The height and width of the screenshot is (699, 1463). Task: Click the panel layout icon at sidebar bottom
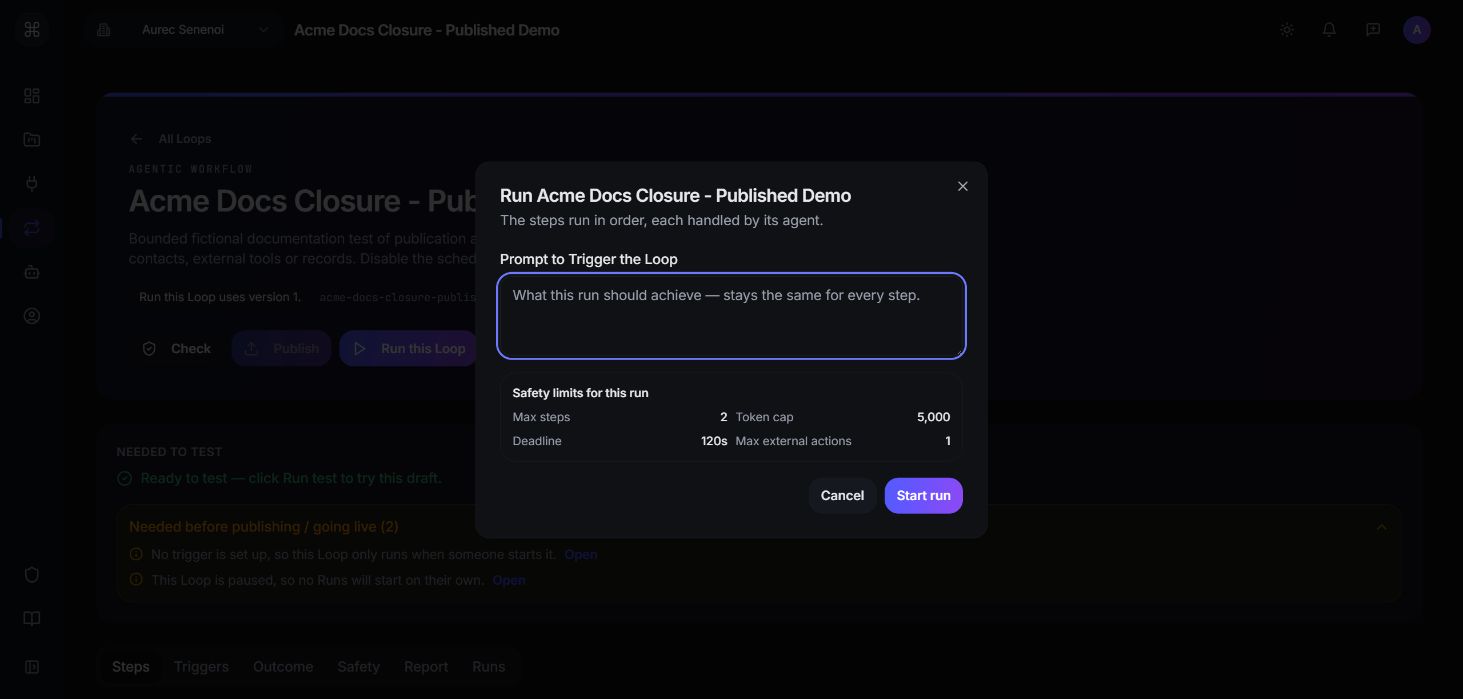tap(32, 667)
